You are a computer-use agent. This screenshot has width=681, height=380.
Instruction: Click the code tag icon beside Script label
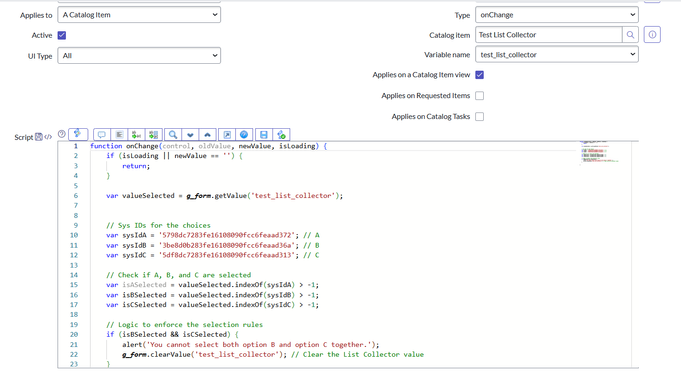pos(48,137)
